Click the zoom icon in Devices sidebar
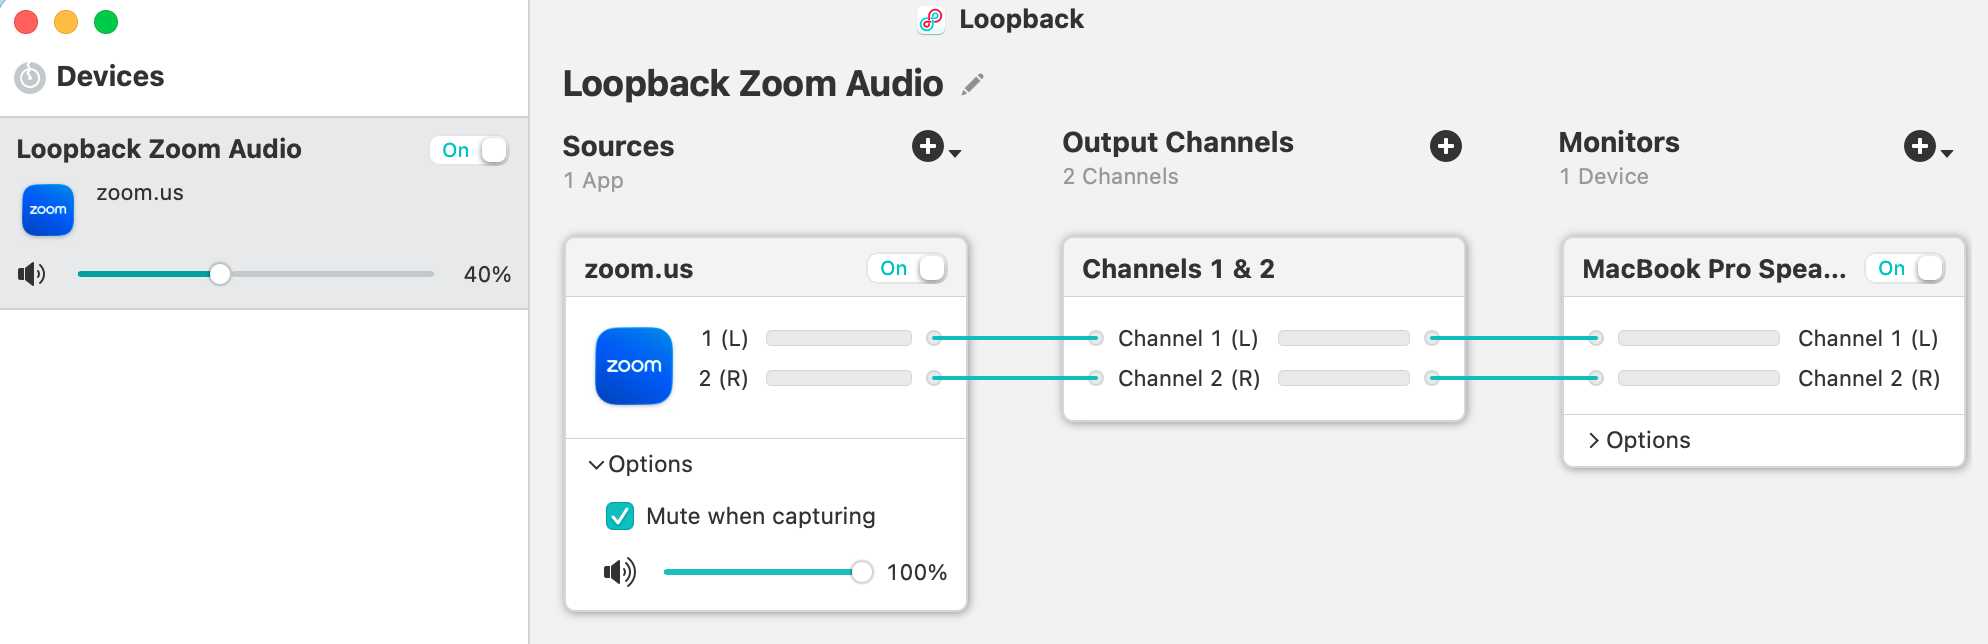1988x644 pixels. coord(48,210)
